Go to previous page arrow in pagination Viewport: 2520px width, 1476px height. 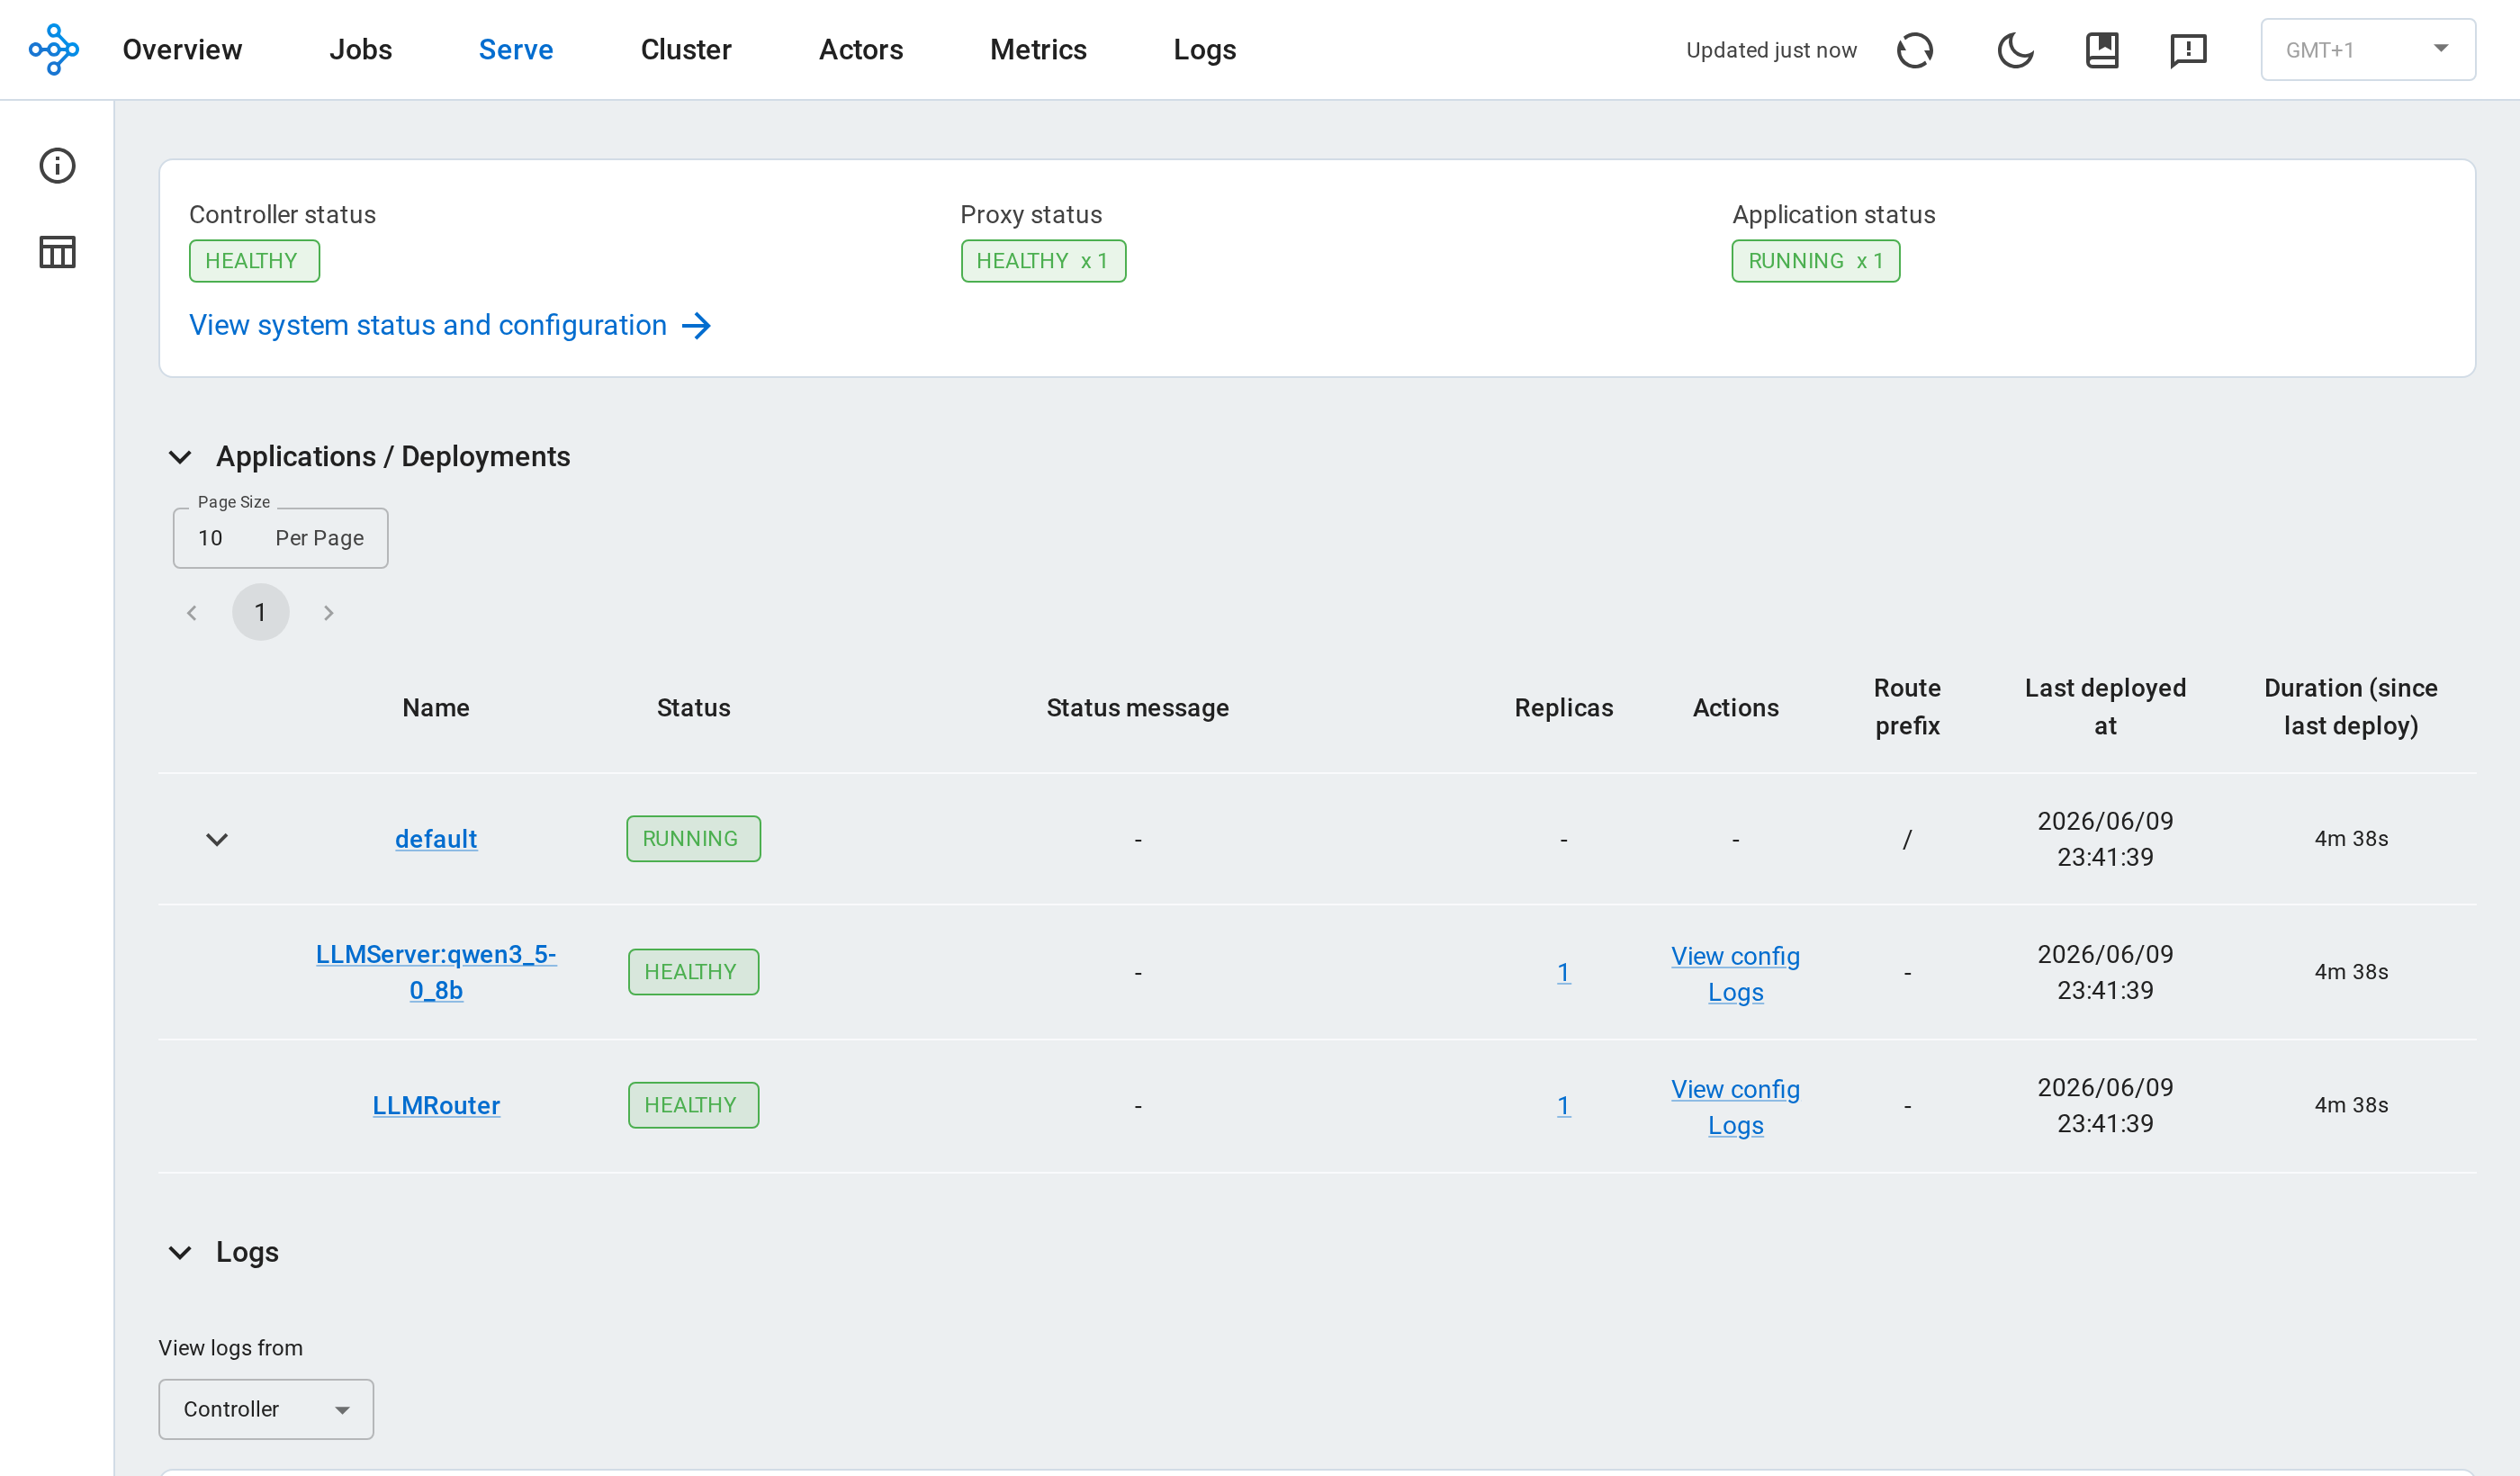192,613
